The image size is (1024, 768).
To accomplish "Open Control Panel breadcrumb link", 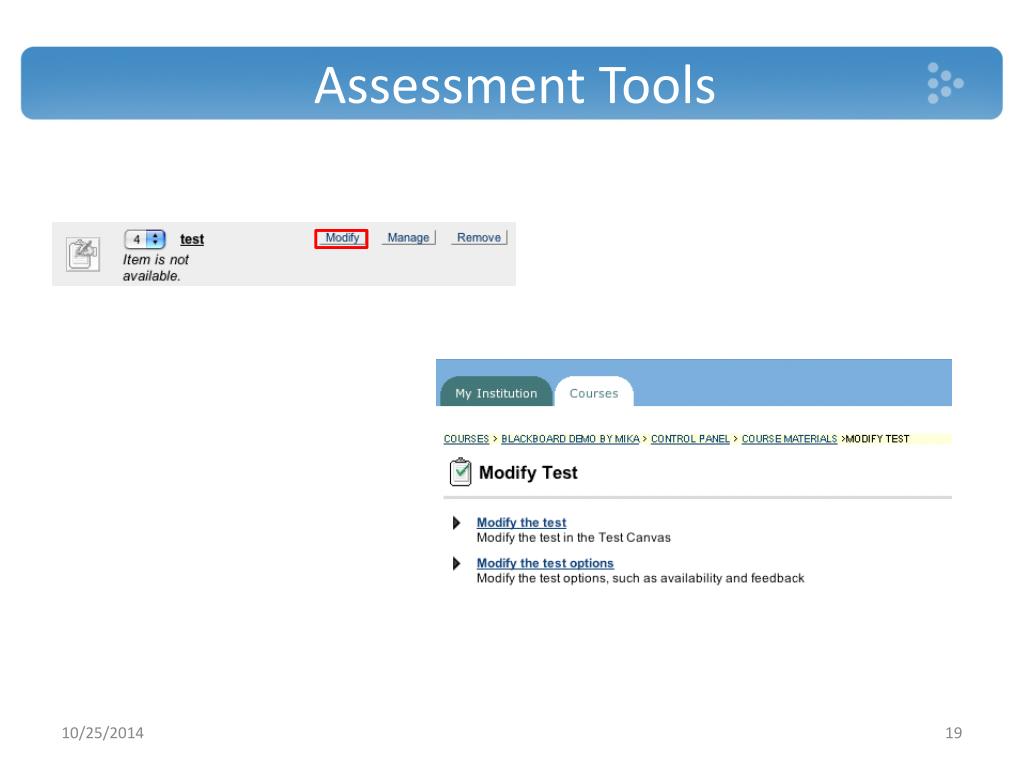I will pos(690,439).
